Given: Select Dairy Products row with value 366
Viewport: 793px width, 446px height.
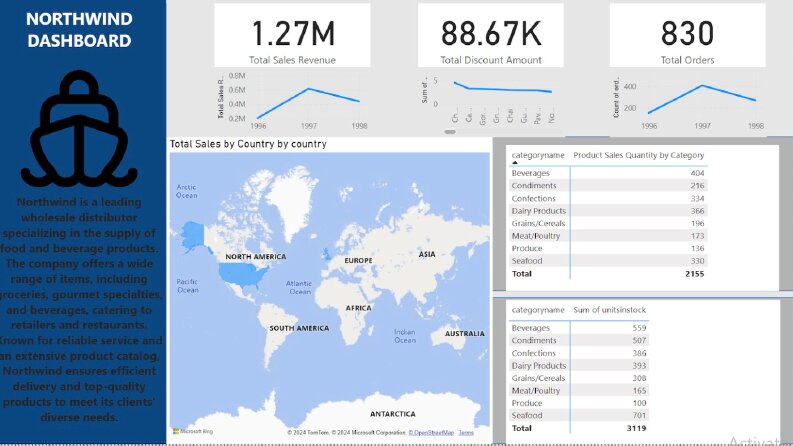Looking at the screenshot, I should pos(607,211).
